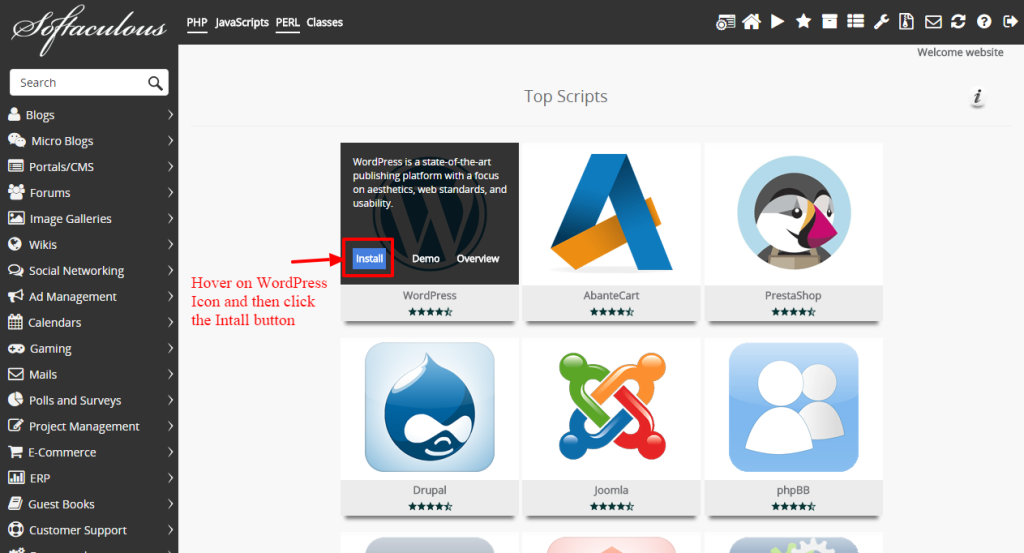Image resolution: width=1024 pixels, height=553 pixels.
Task: Expand the Project Management chevron
Action: [x=170, y=426]
